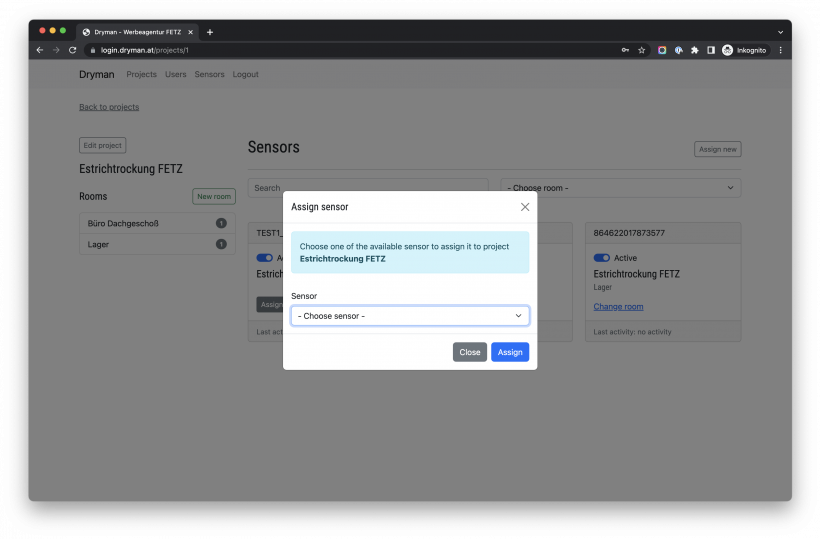The image size is (820, 539).
Task: Open the password key icon in address bar
Action: 625,50
